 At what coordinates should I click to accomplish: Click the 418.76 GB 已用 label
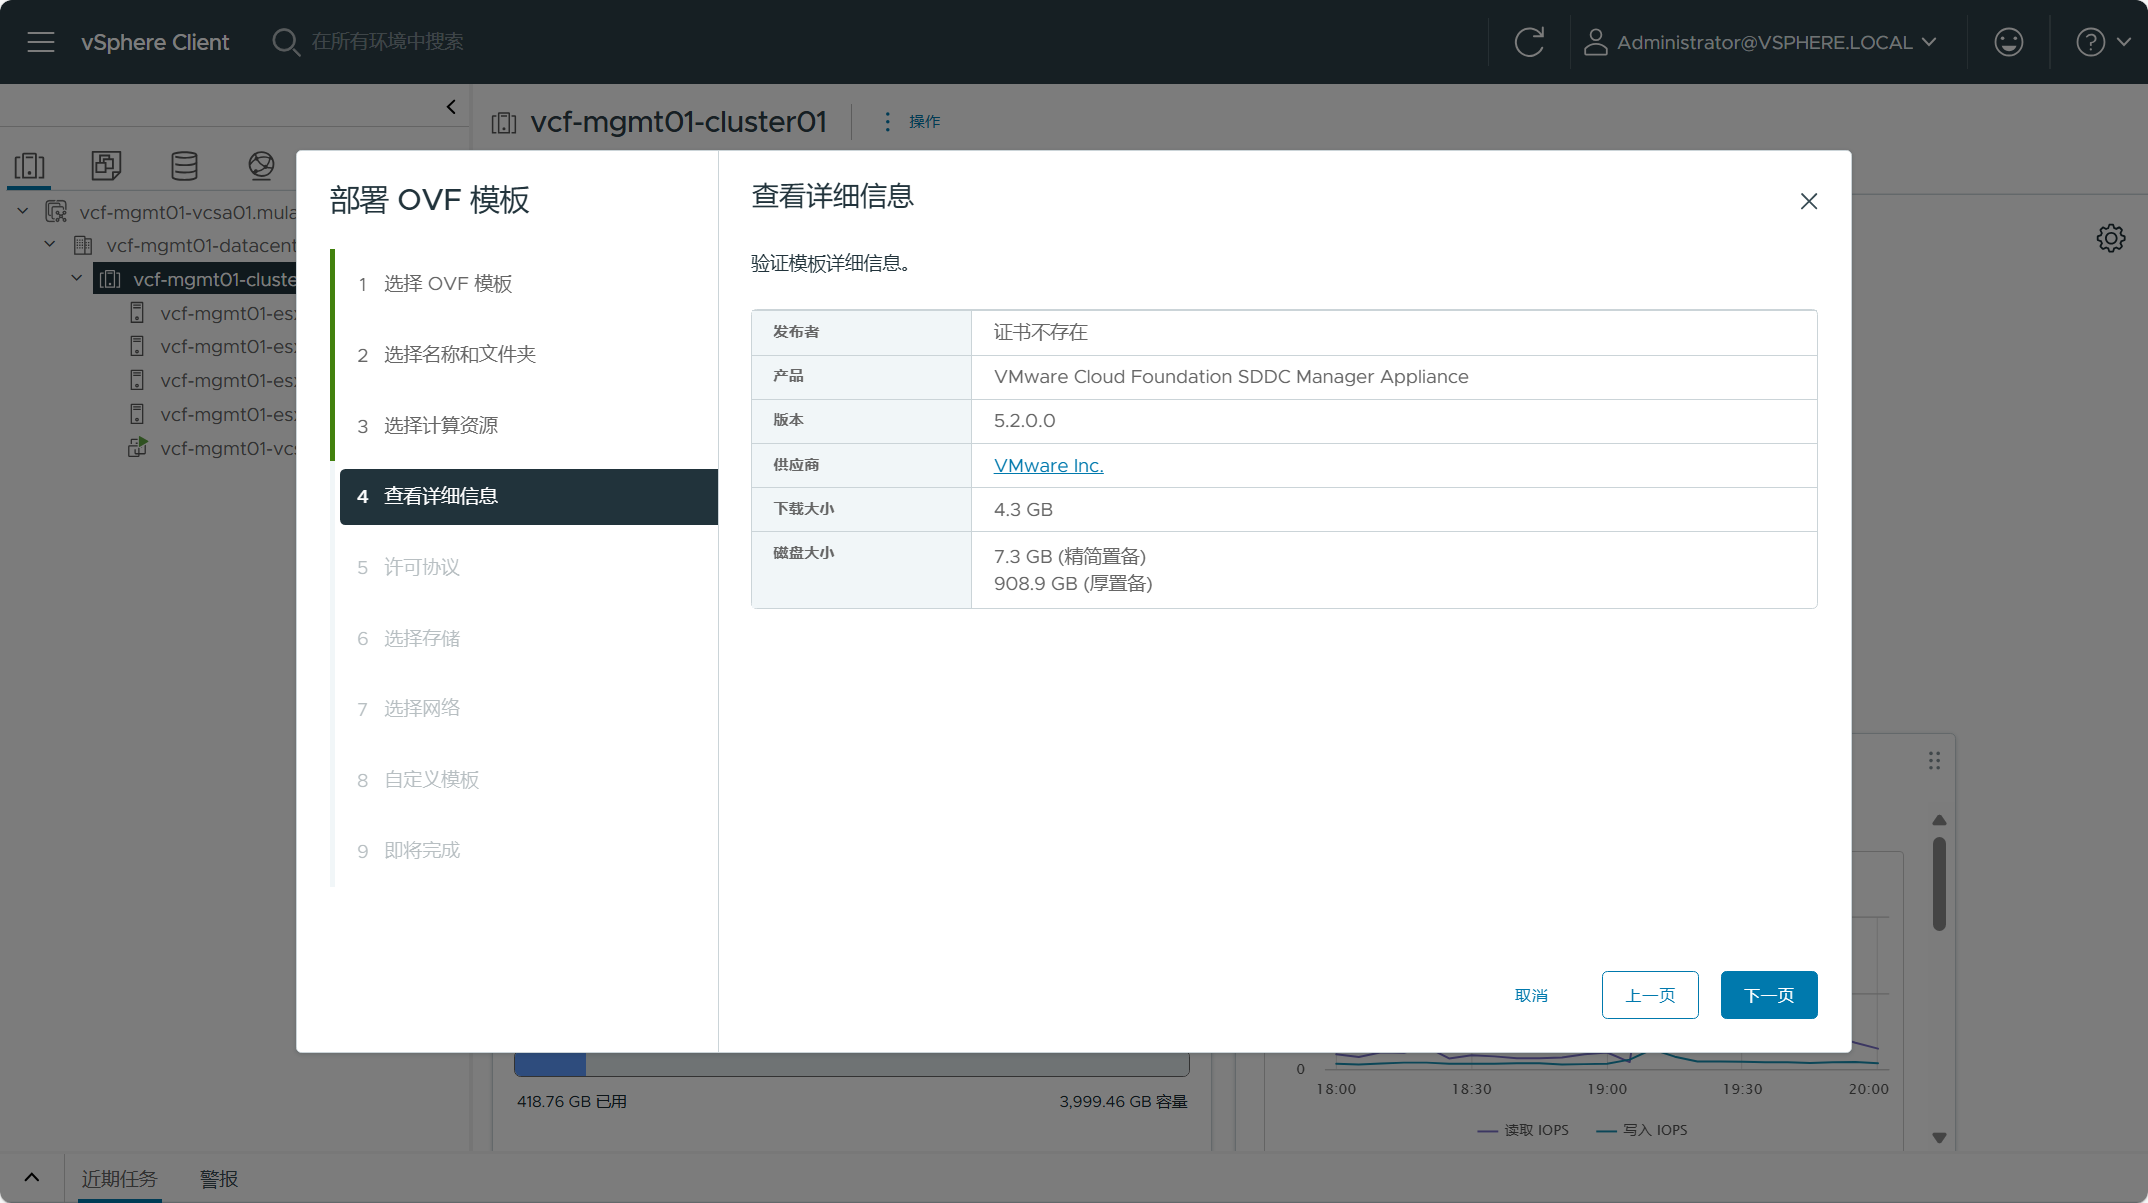572,1102
